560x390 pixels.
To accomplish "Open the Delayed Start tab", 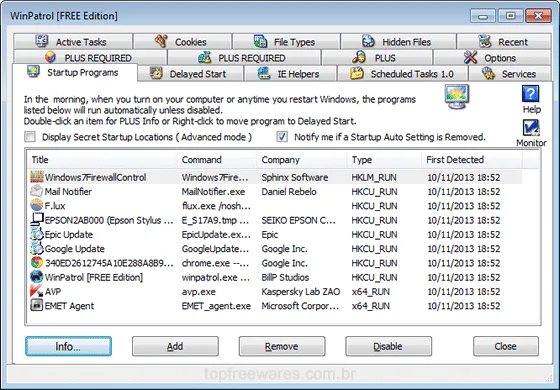I will pos(190,74).
